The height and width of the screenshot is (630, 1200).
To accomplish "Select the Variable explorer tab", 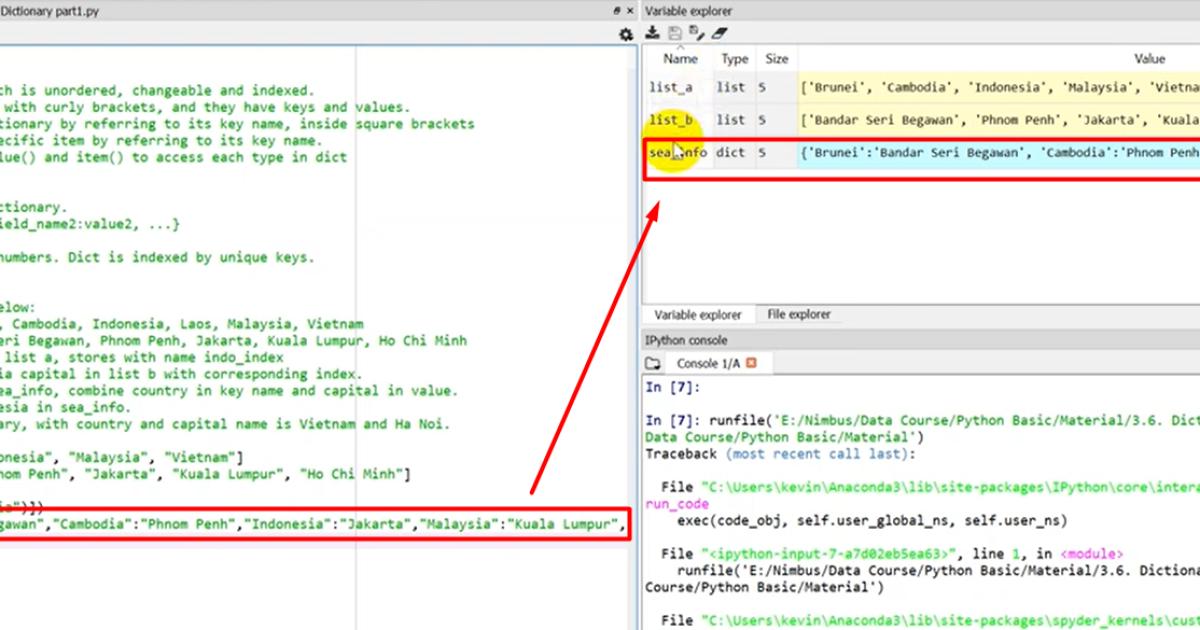I will pyautogui.click(x=698, y=314).
